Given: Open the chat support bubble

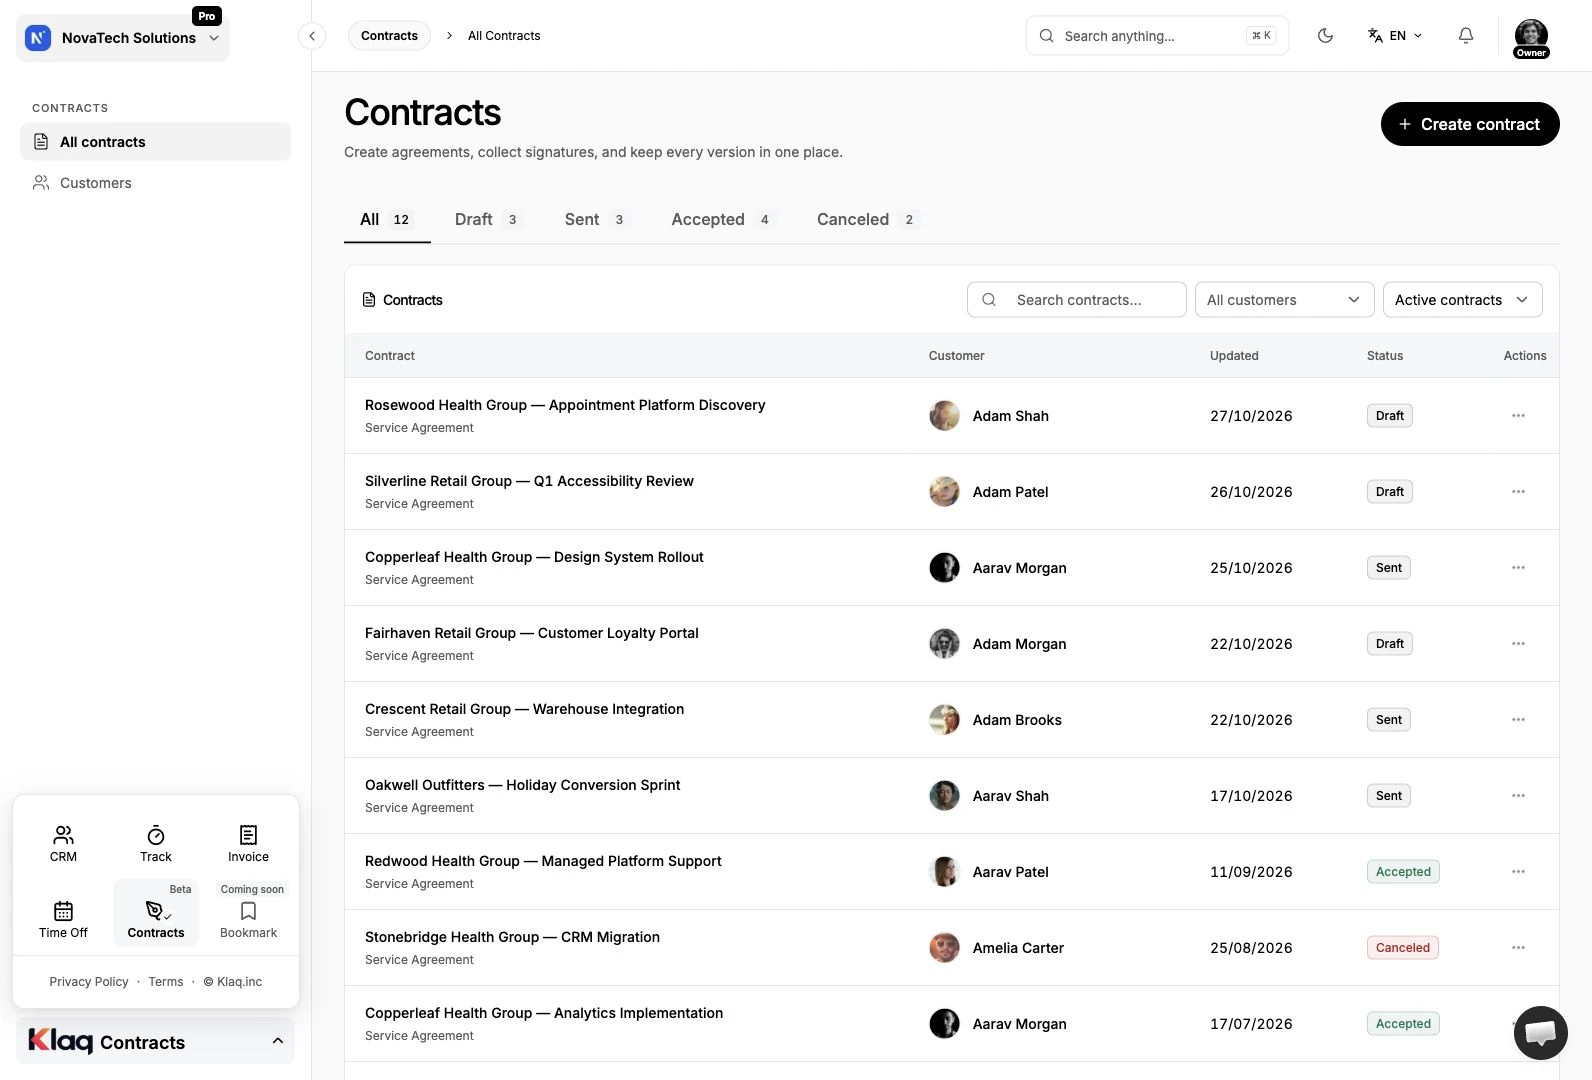Looking at the screenshot, I should [1540, 1033].
